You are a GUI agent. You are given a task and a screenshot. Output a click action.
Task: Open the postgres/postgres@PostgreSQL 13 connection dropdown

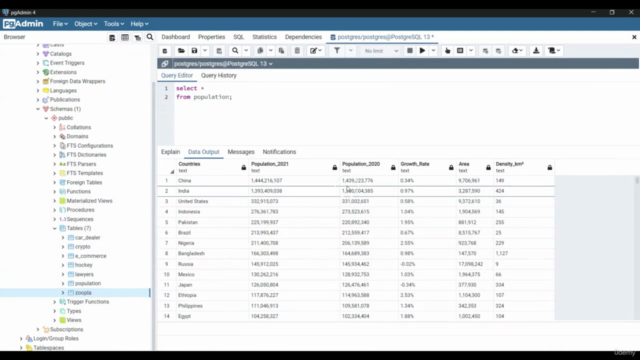[x=223, y=64]
